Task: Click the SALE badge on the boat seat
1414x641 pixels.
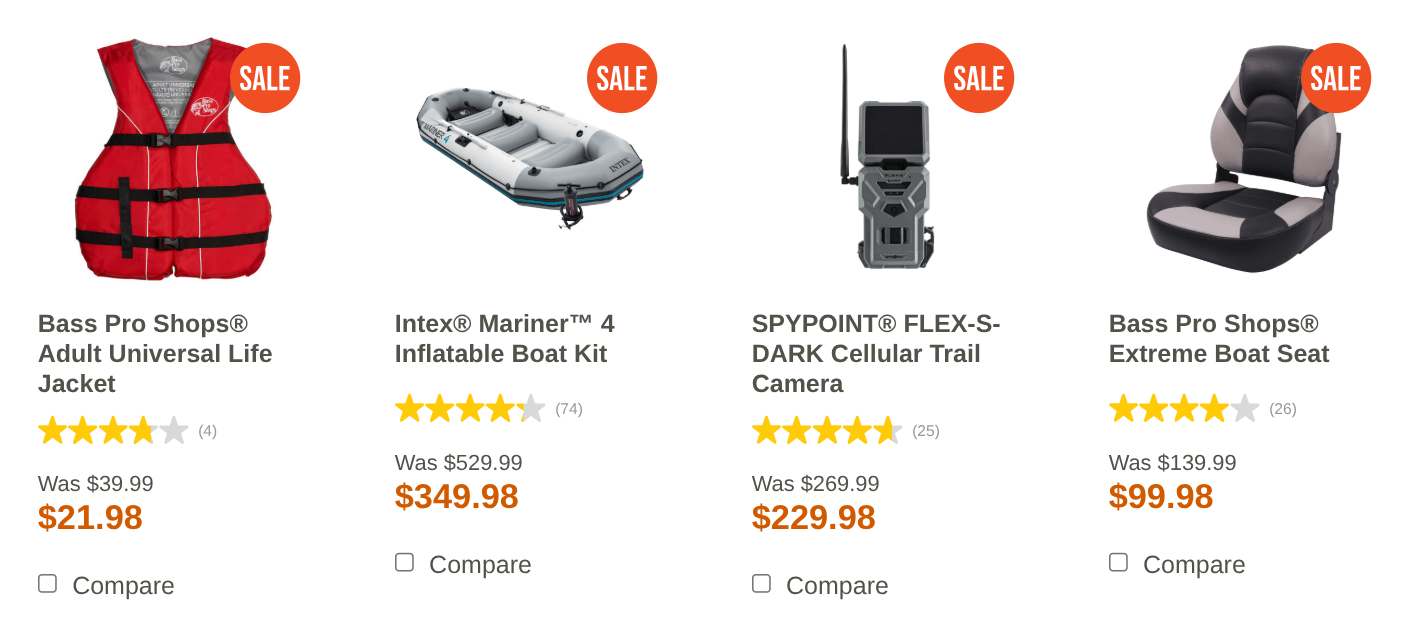Action: pos(1335,77)
